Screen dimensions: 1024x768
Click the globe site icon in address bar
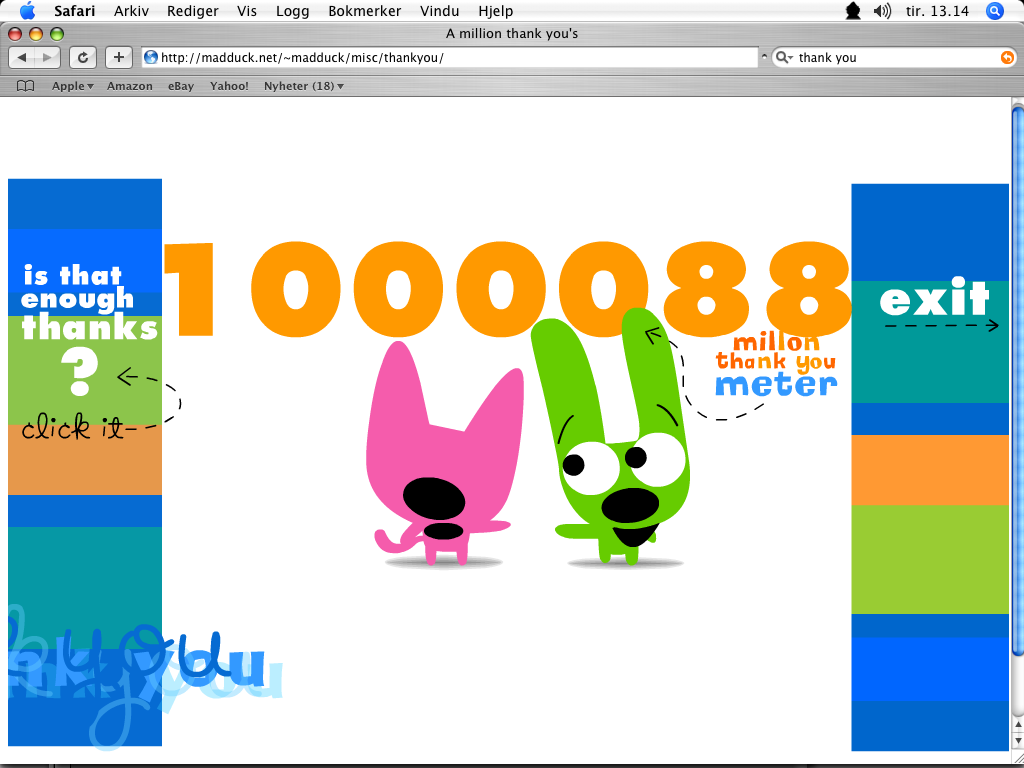pyautogui.click(x=151, y=57)
